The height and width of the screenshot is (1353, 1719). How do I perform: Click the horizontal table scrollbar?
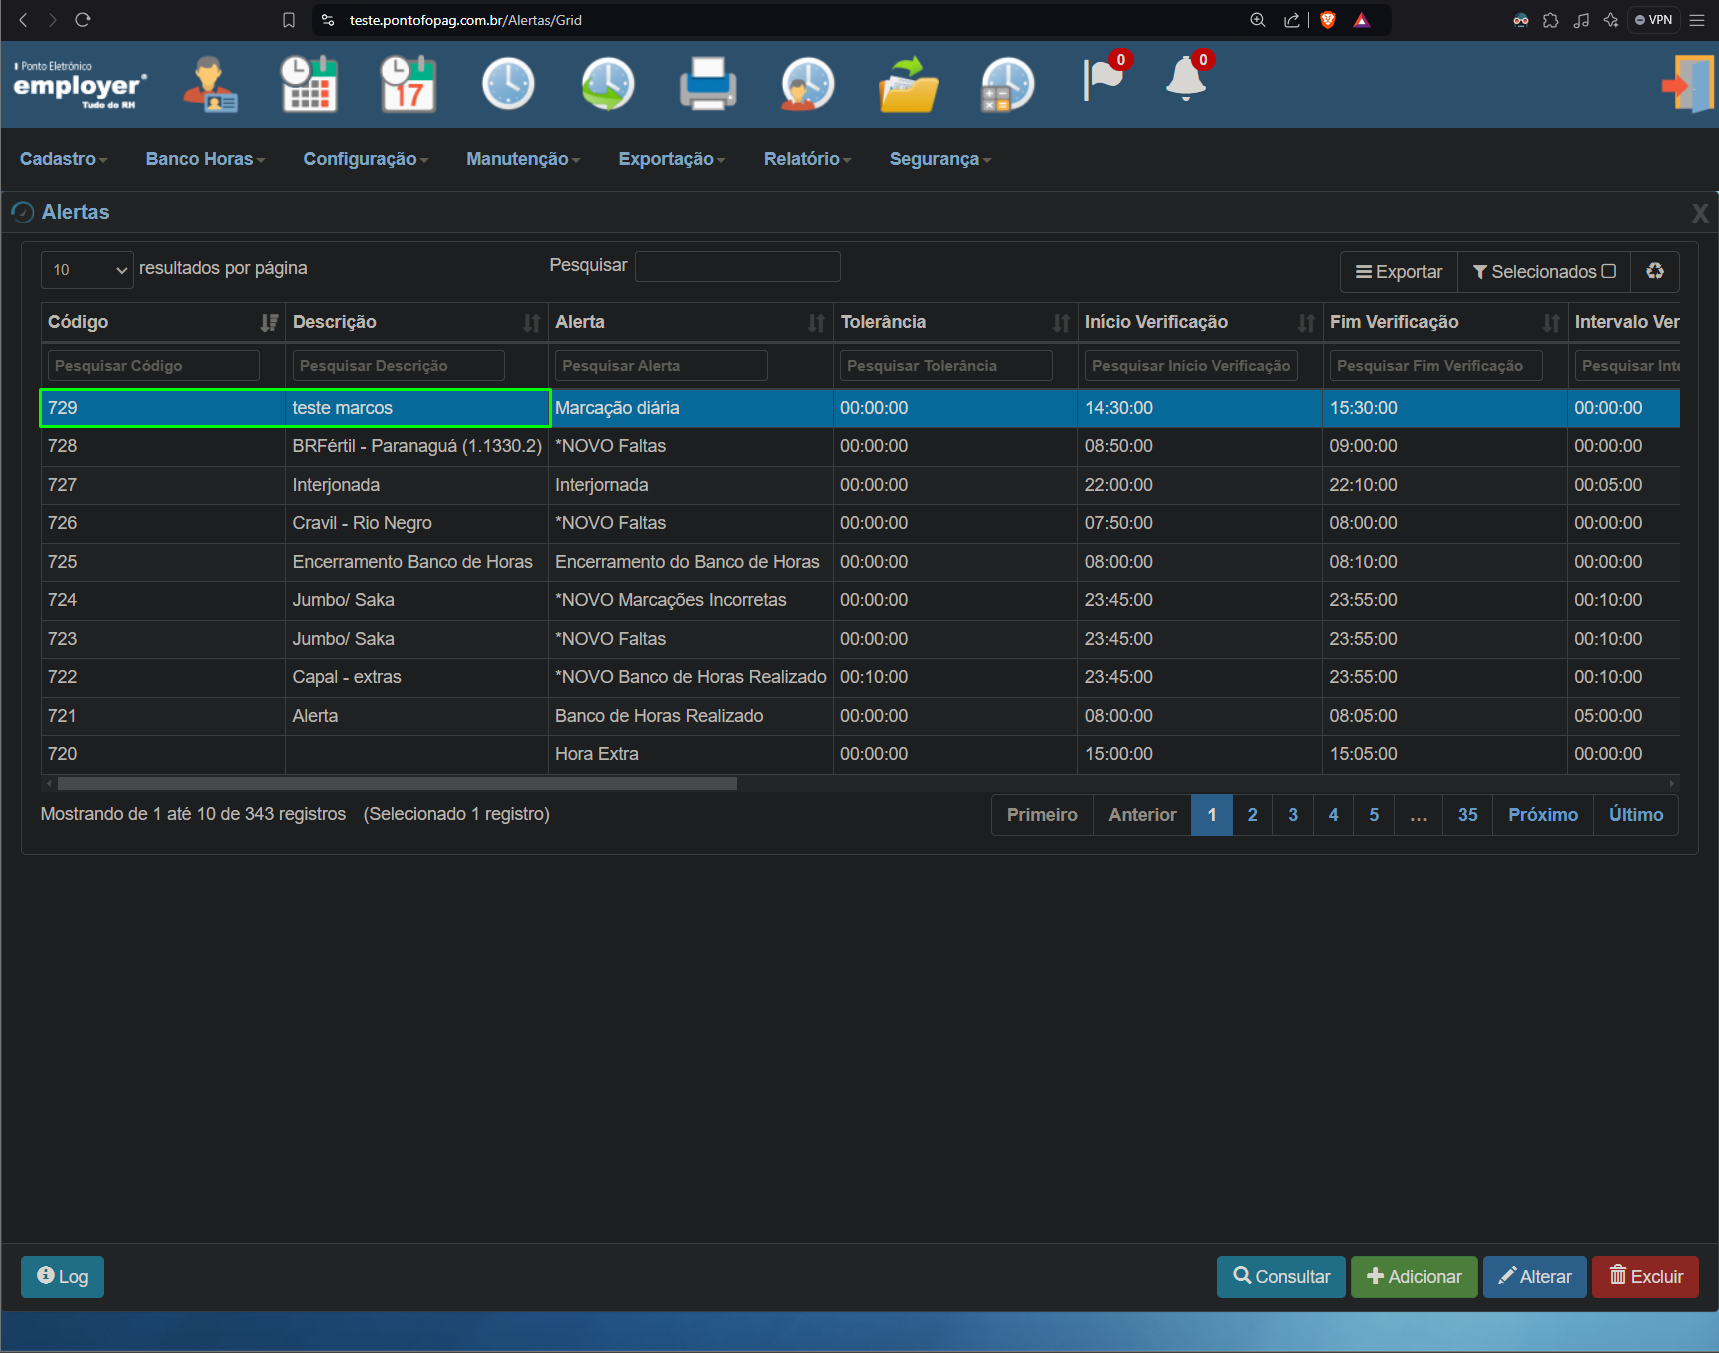(397, 783)
